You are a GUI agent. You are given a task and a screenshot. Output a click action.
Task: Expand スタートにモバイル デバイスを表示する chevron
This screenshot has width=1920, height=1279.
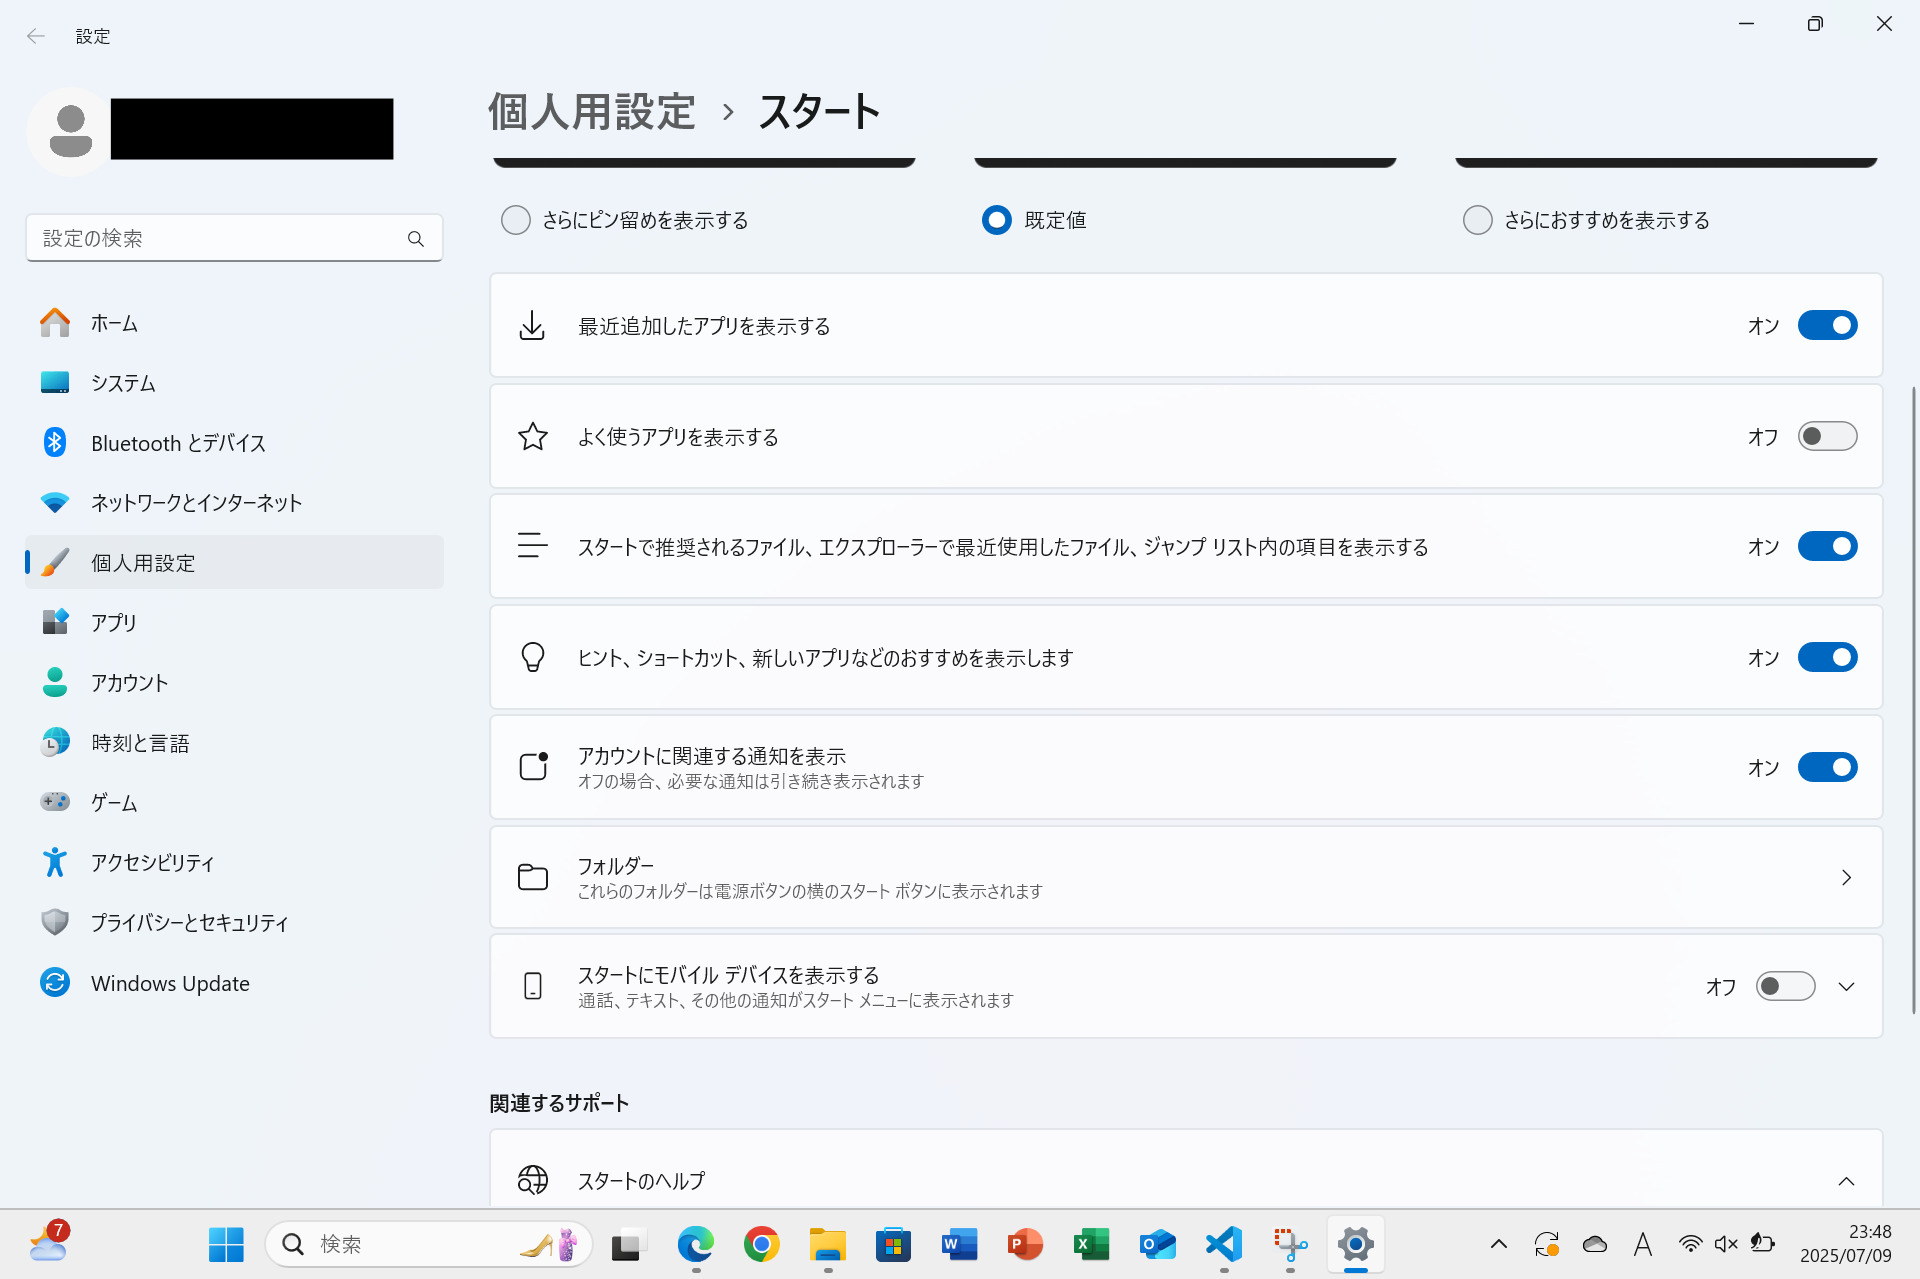coord(1846,987)
